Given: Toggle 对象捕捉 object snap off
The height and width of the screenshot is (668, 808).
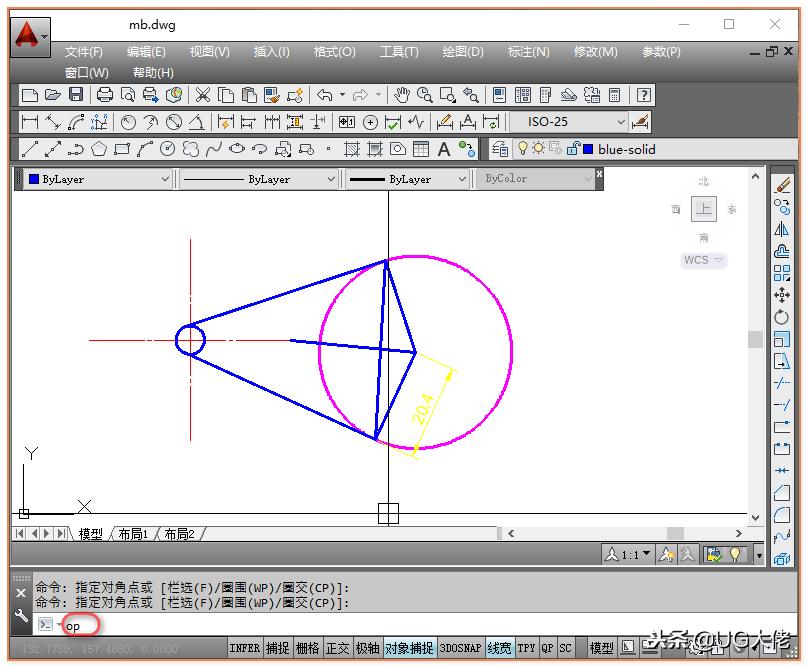Looking at the screenshot, I should (409, 648).
